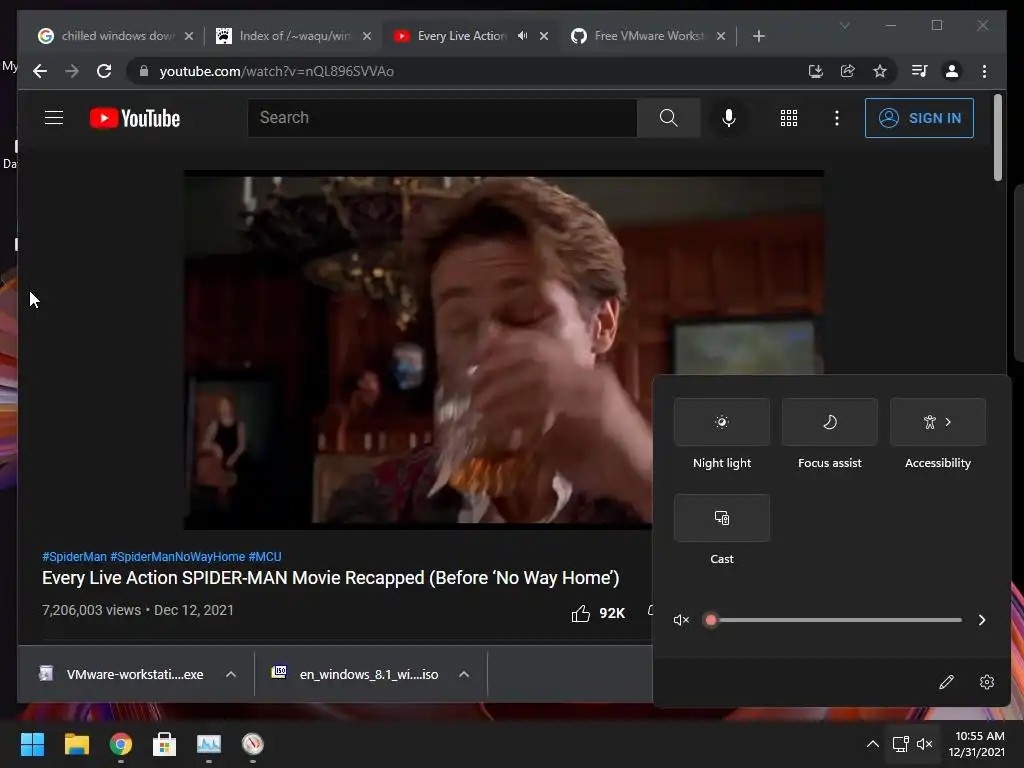Open Chrome media controls icon
1024x768 pixels.
tap(920, 71)
